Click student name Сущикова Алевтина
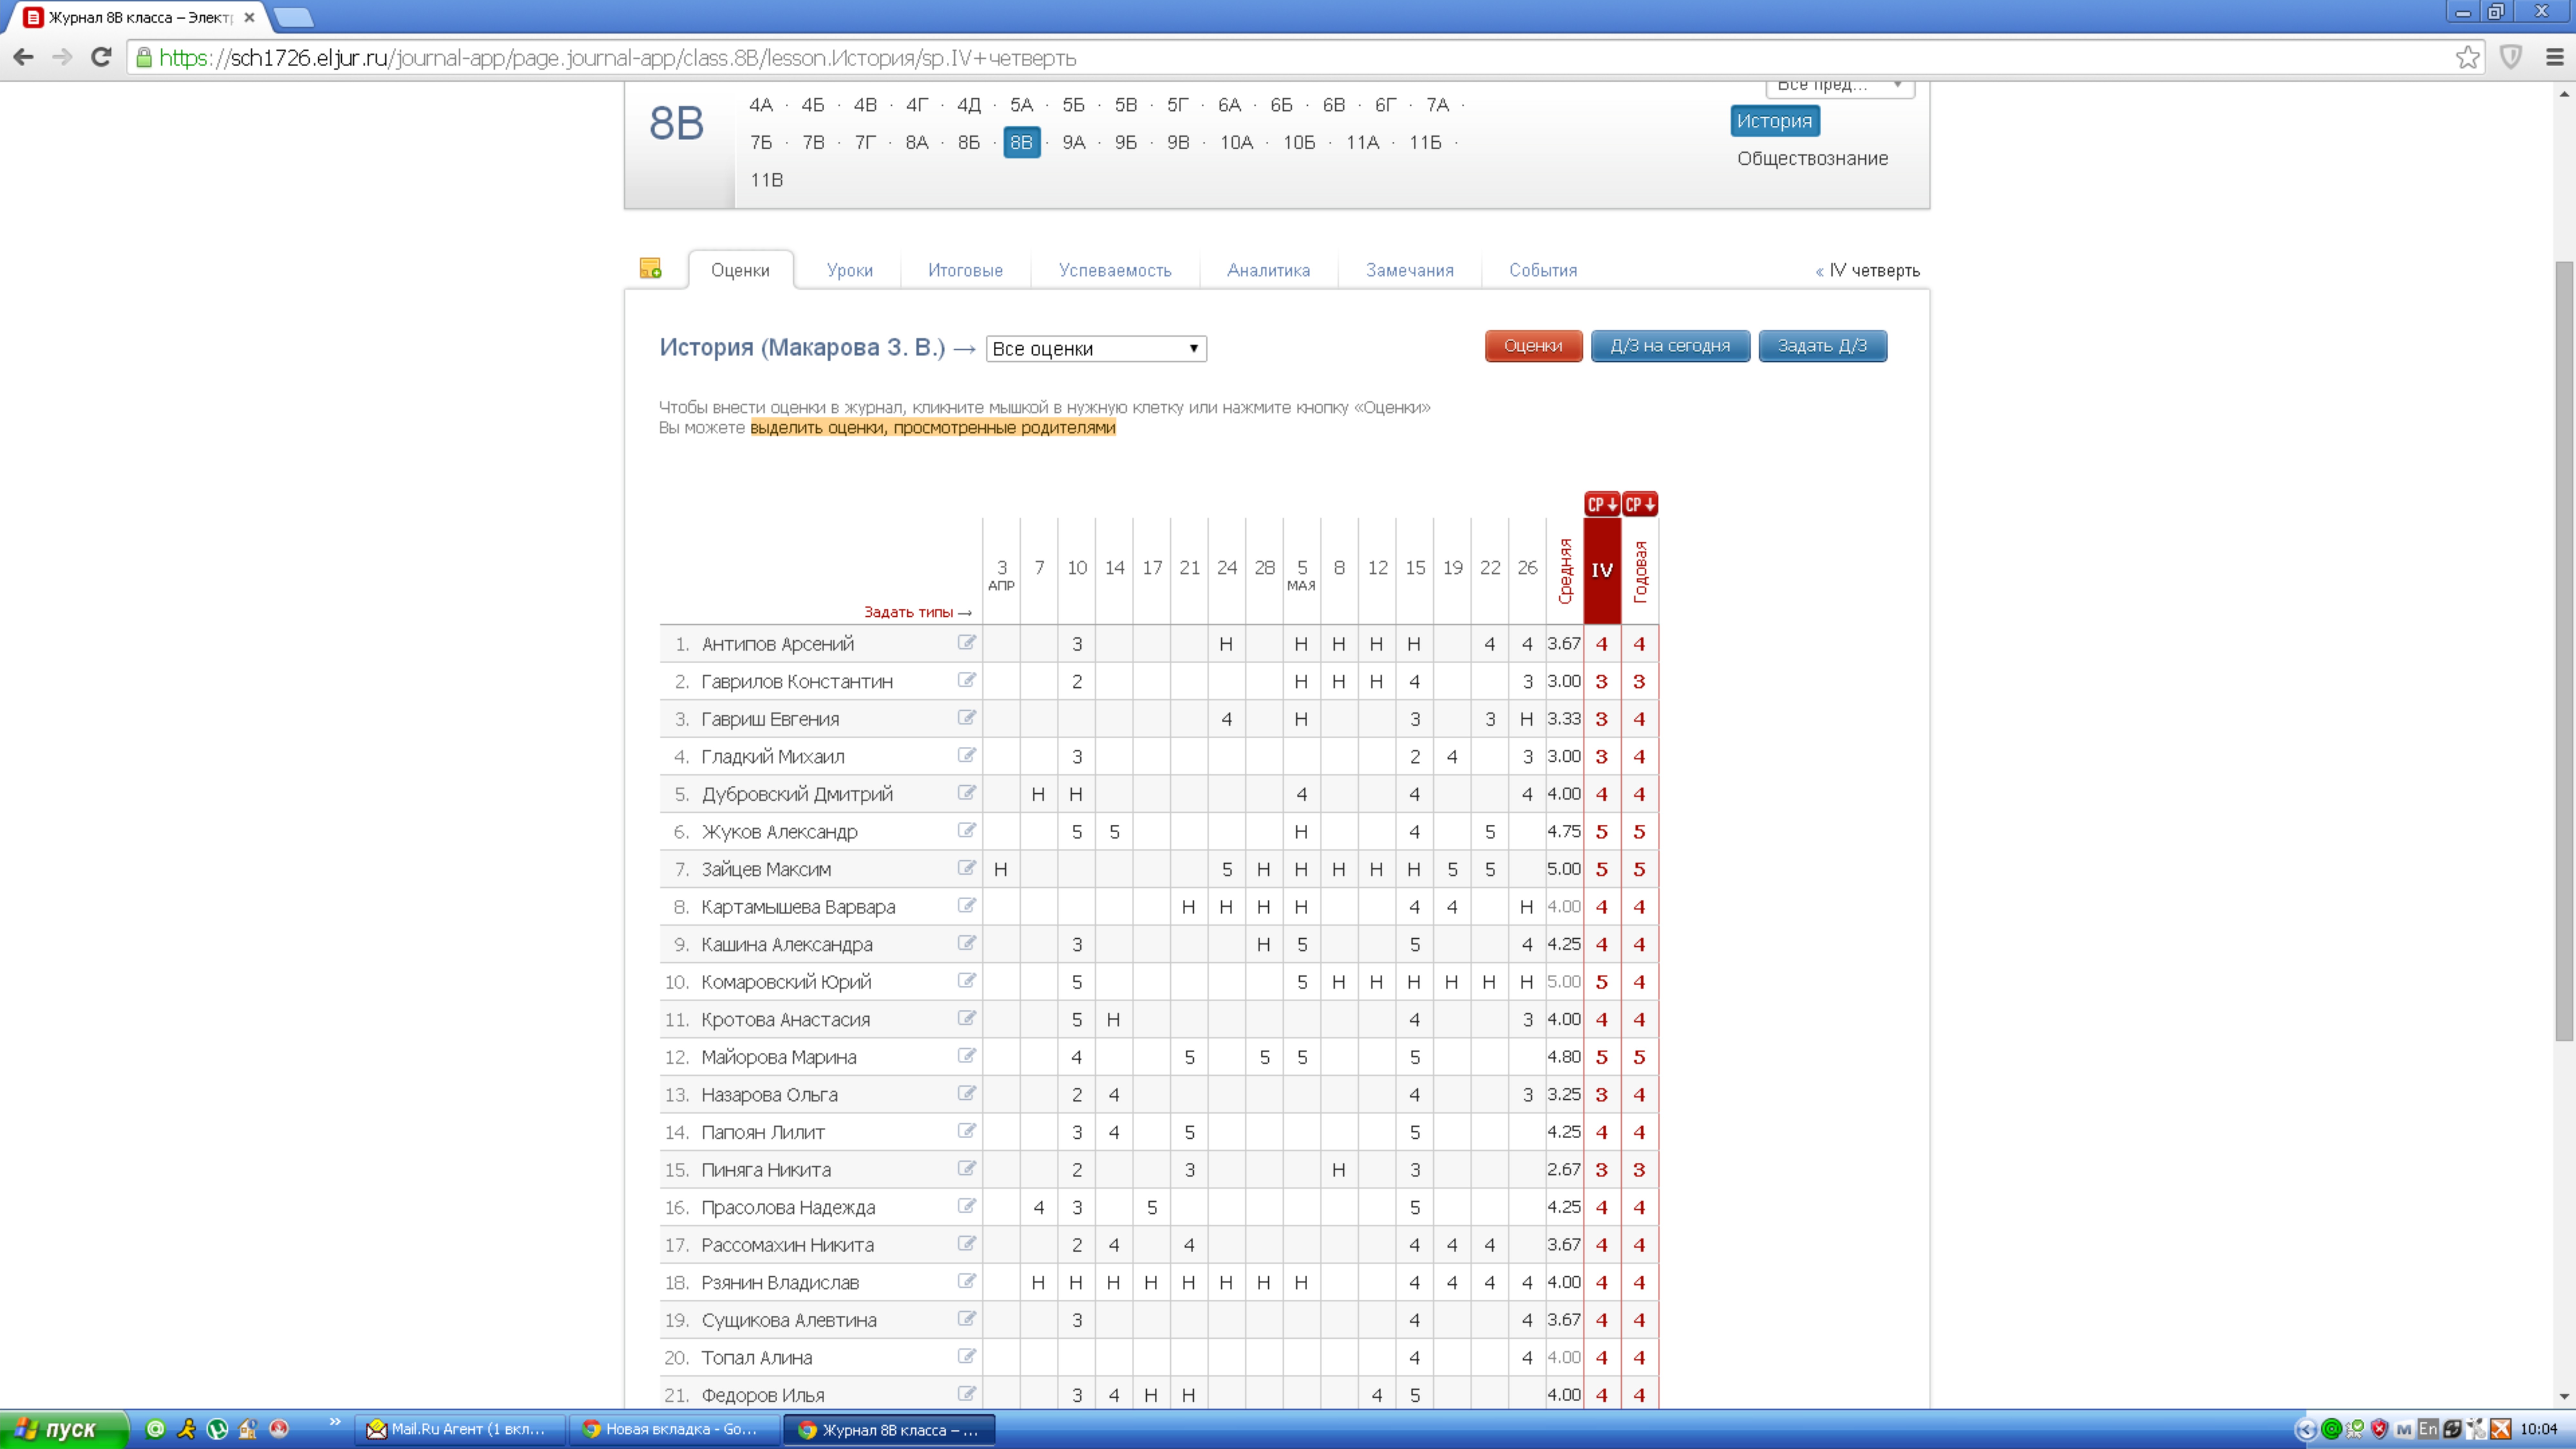Screen dimensions: 2576x1449 [789, 1320]
